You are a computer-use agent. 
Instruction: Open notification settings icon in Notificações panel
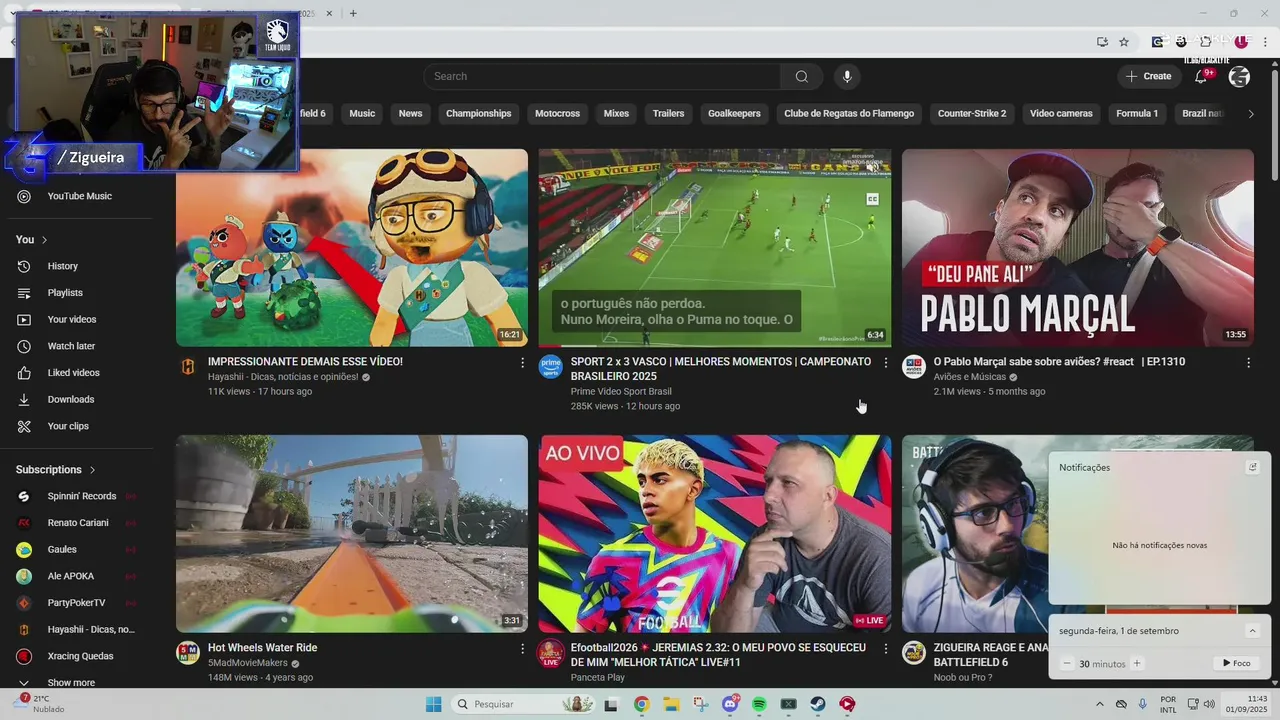(1252, 467)
